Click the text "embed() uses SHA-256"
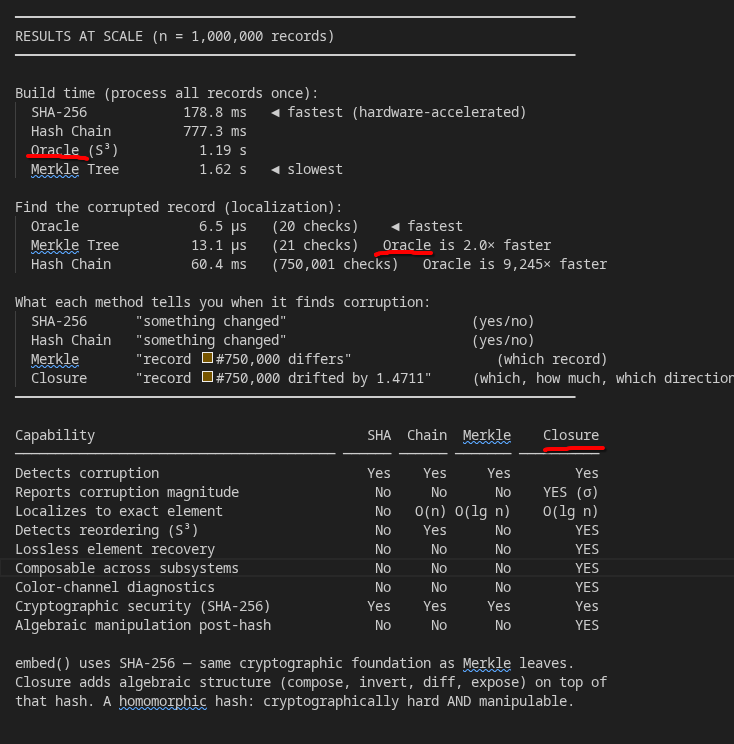 click(x=95, y=663)
